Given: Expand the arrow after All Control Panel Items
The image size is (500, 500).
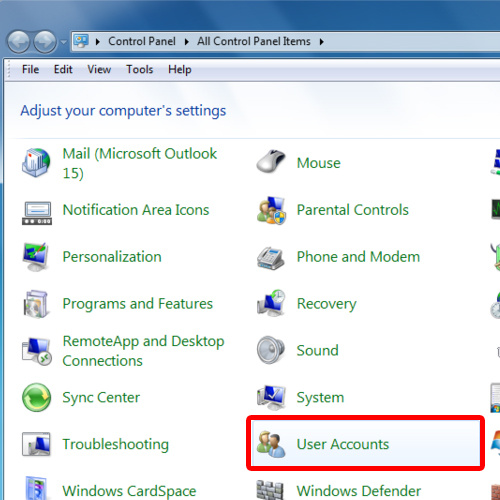Looking at the screenshot, I should click(322, 42).
